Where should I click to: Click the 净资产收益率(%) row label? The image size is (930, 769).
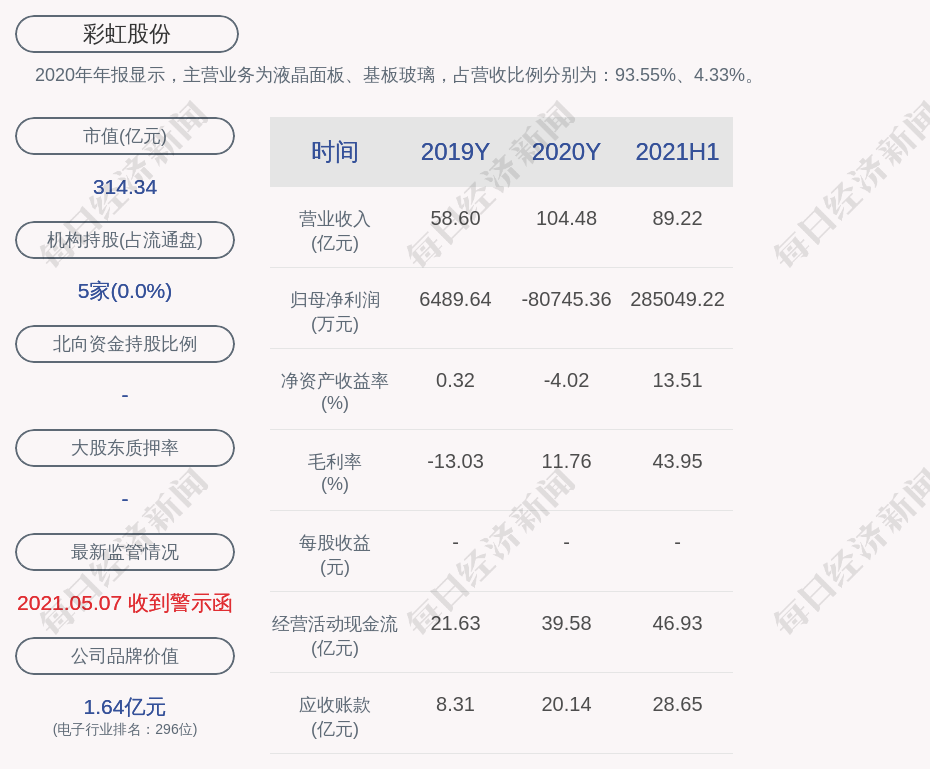pos(335,392)
